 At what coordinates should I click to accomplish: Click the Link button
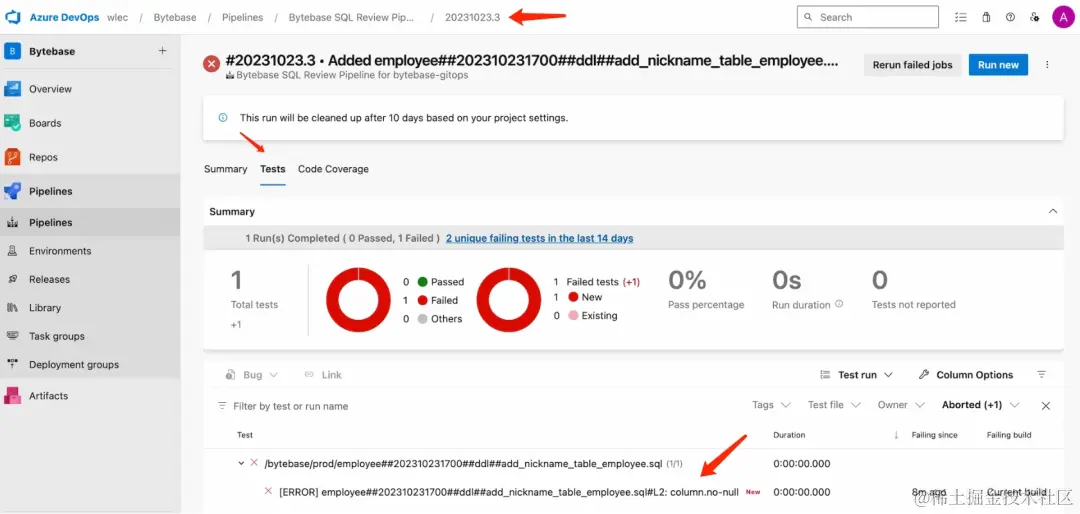323,375
